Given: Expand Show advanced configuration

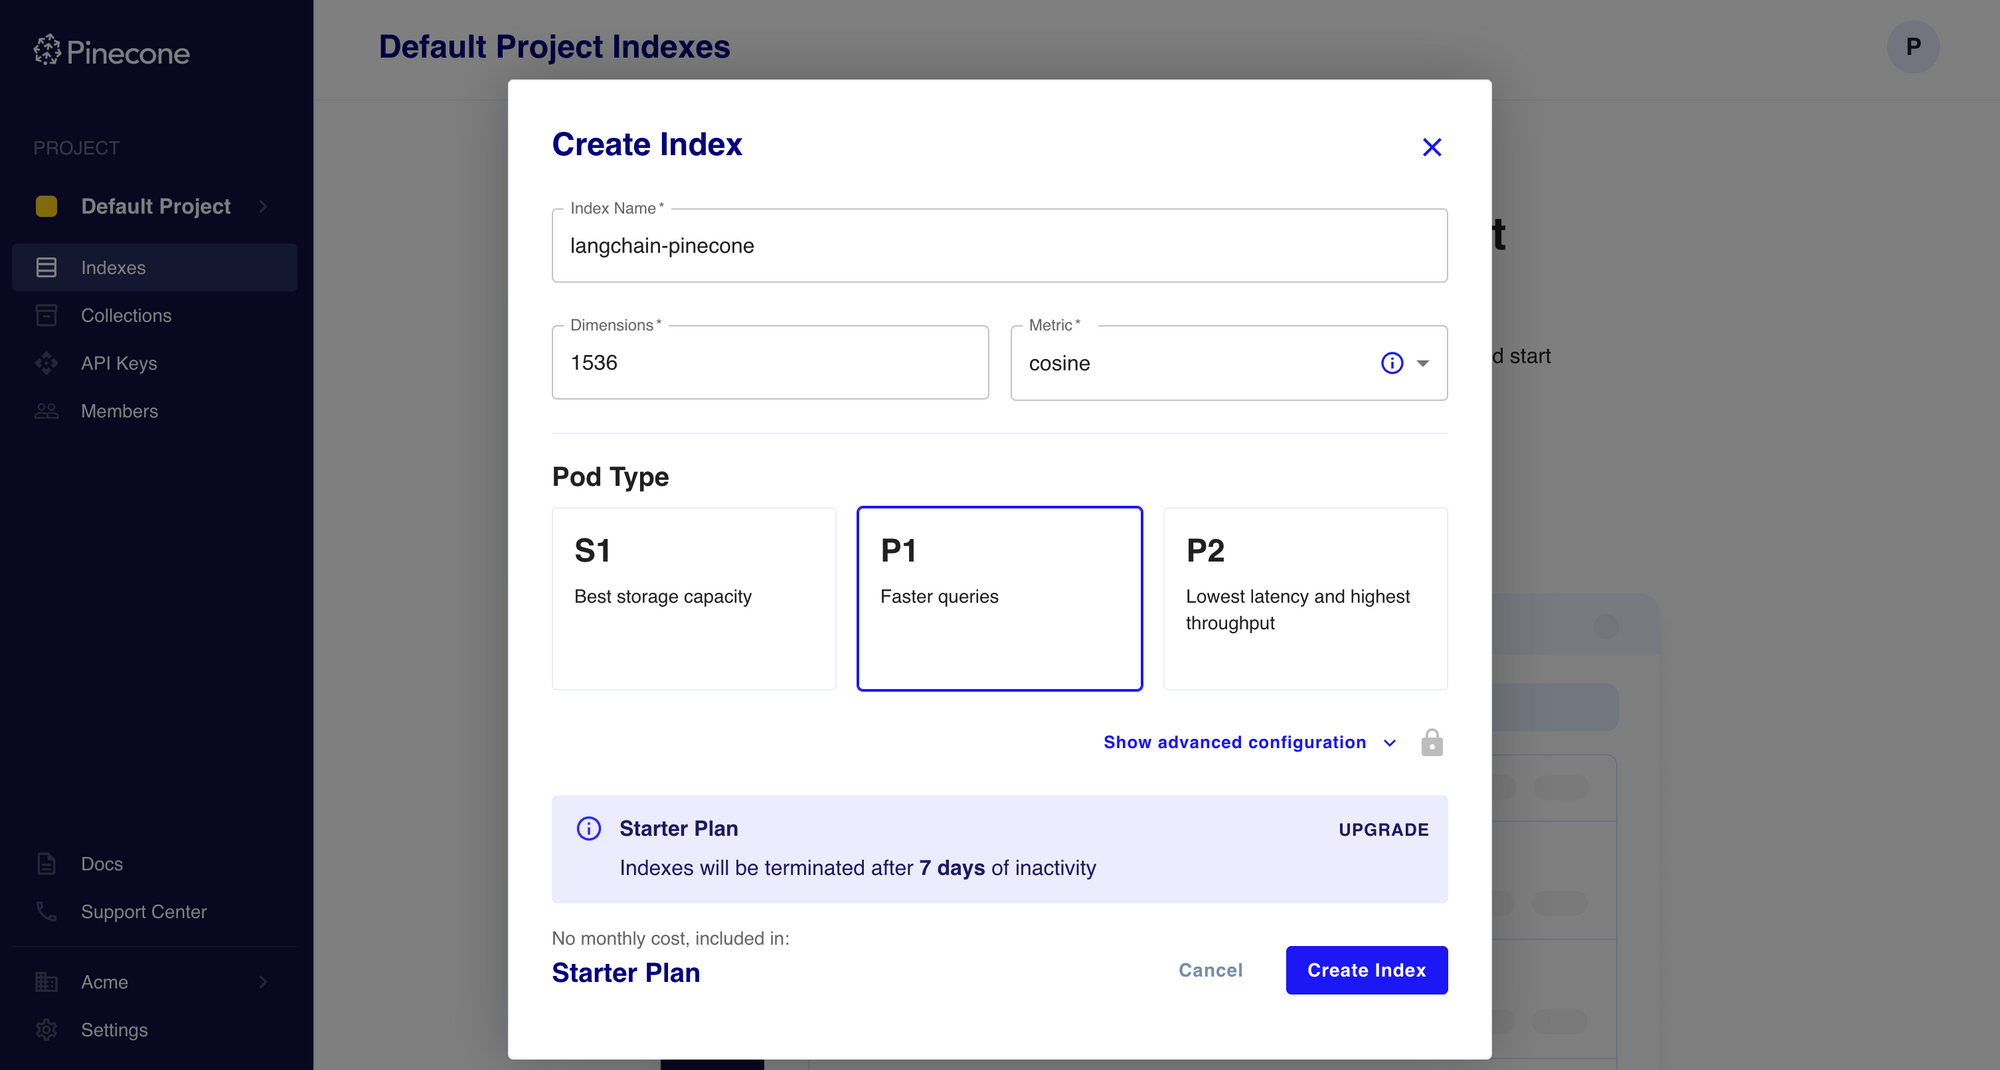Looking at the screenshot, I should (x=1234, y=742).
